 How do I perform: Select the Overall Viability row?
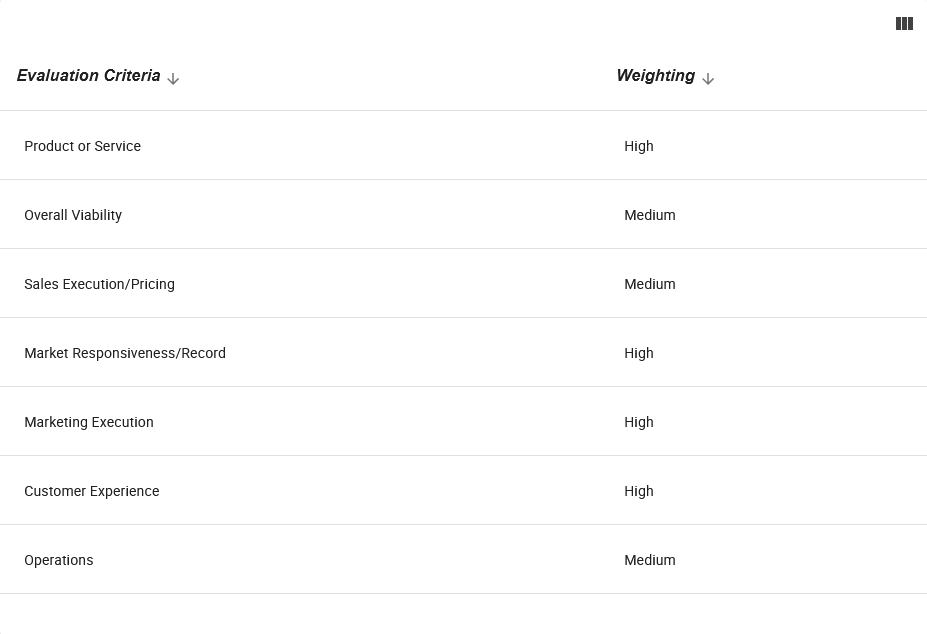464,215
